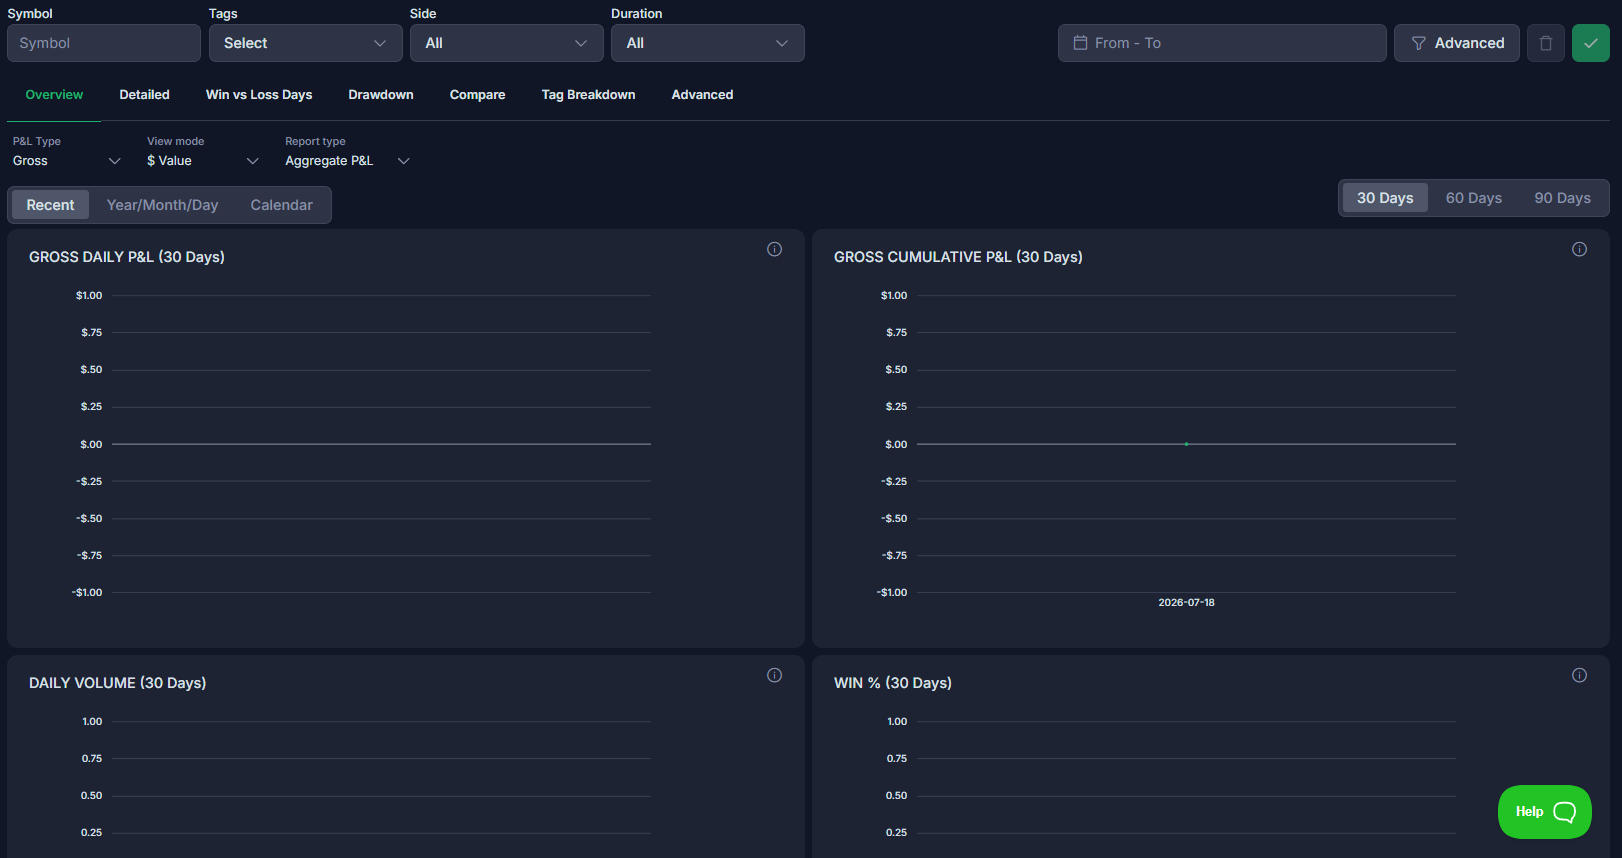Open the Advanced filter button
This screenshot has height=858, width=1622.
pos(1456,43)
